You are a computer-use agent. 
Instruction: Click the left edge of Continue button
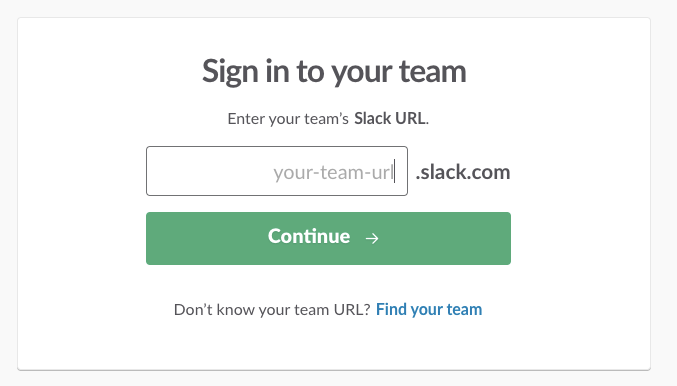pyautogui.click(x=149, y=238)
